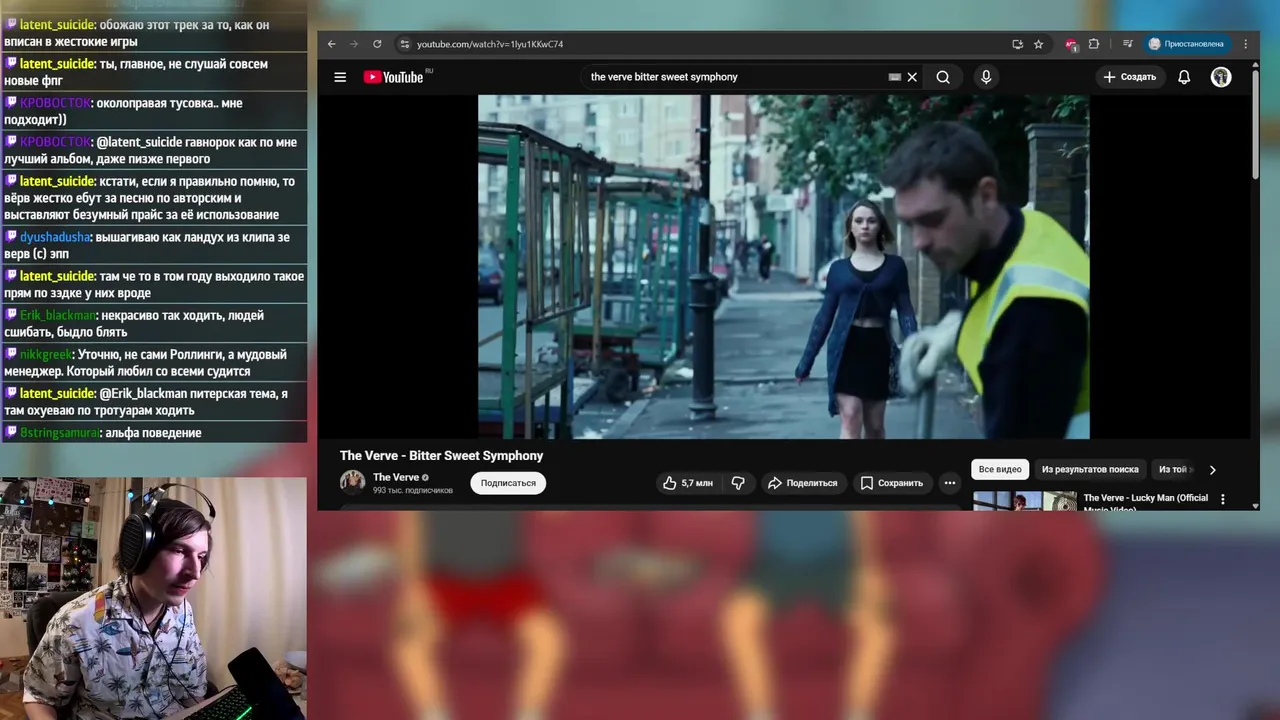Dislike the video

738,483
